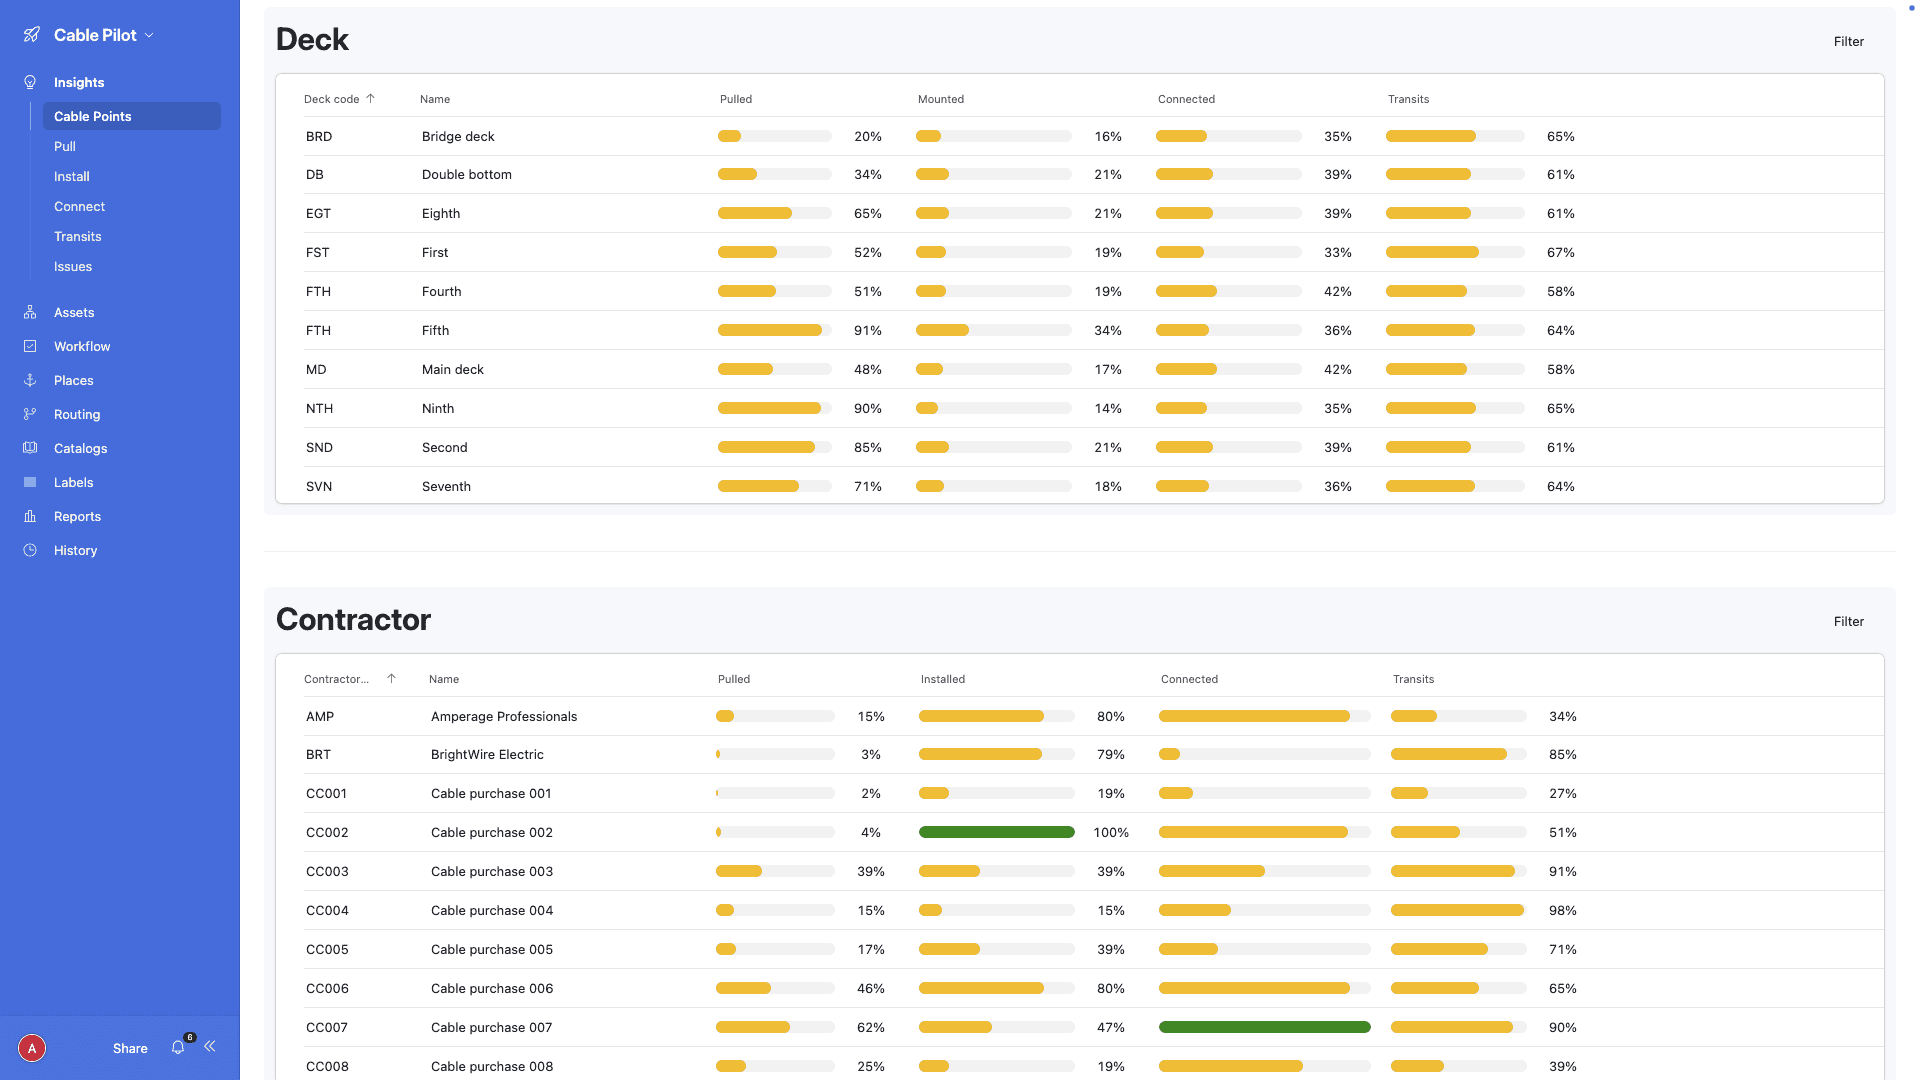Image resolution: width=1920 pixels, height=1080 pixels.
Task: Open the Cable Pilot workspace dropdown
Action: pyautogui.click(x=150, y=34)
